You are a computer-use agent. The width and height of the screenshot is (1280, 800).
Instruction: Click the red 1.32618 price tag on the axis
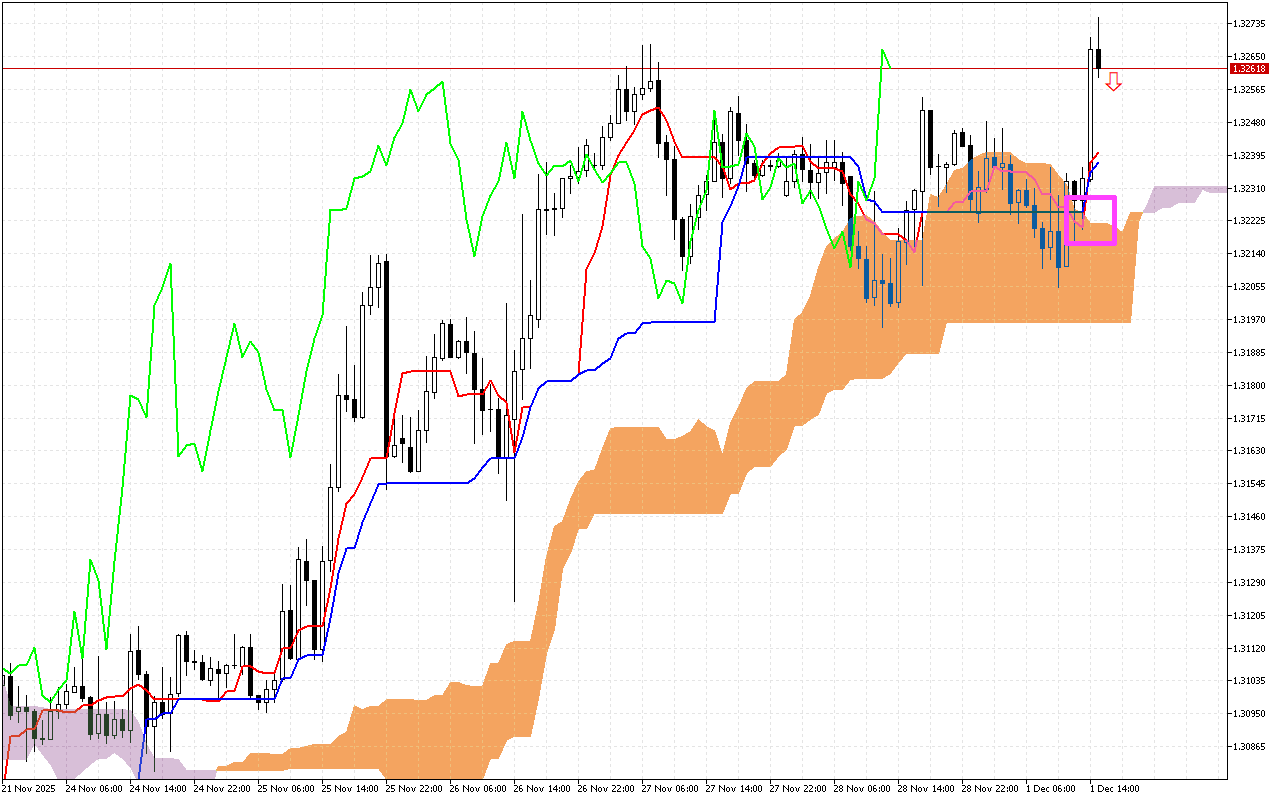click(1249, 70)
